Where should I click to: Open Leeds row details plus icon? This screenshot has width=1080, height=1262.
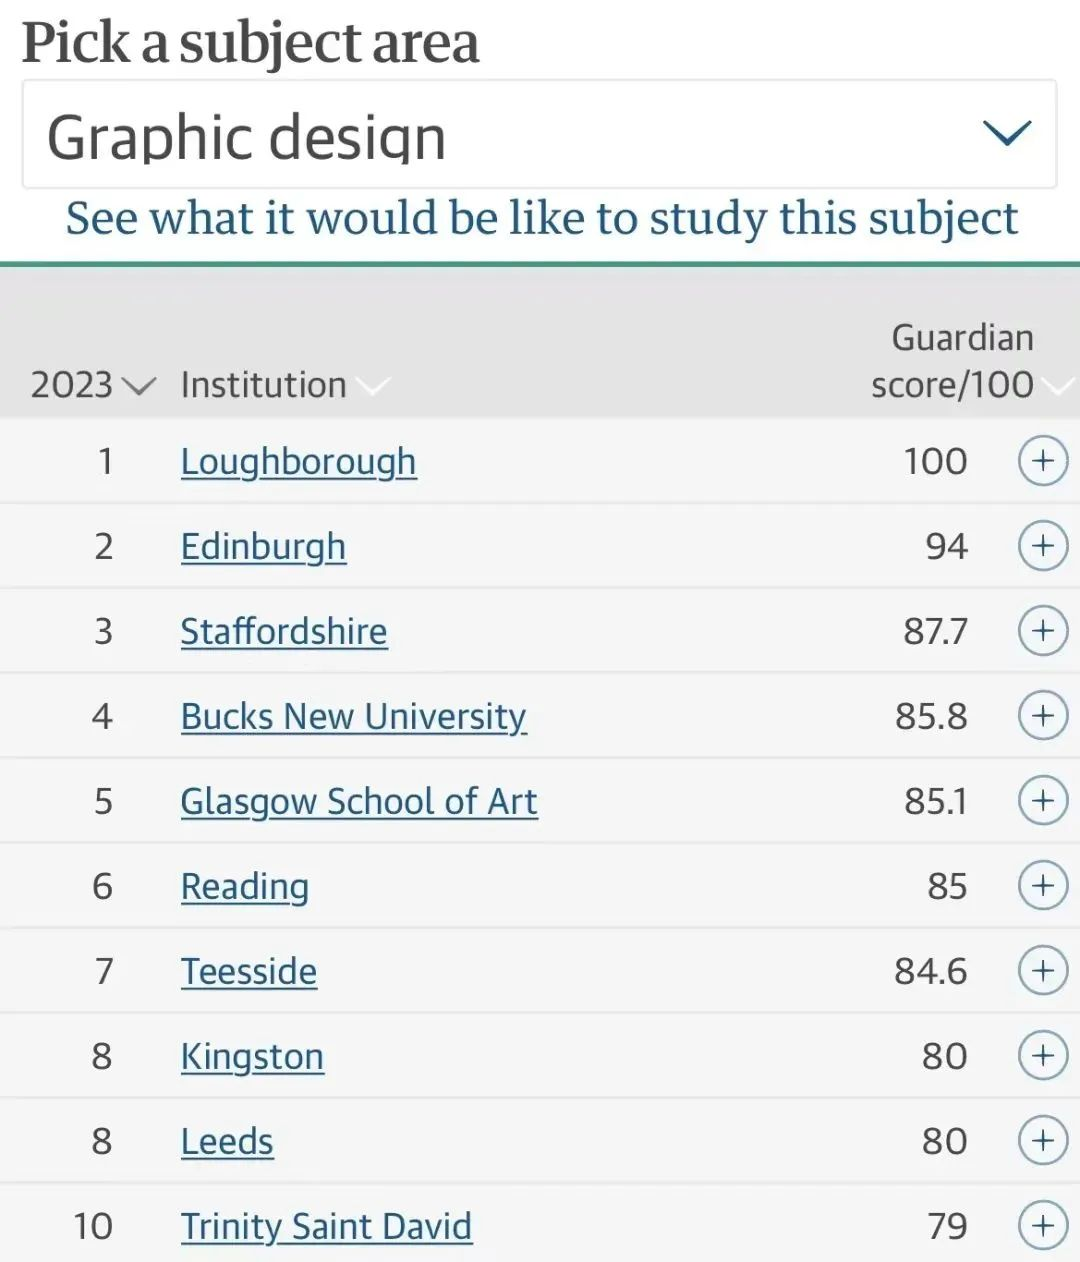coord(1042,1141)
